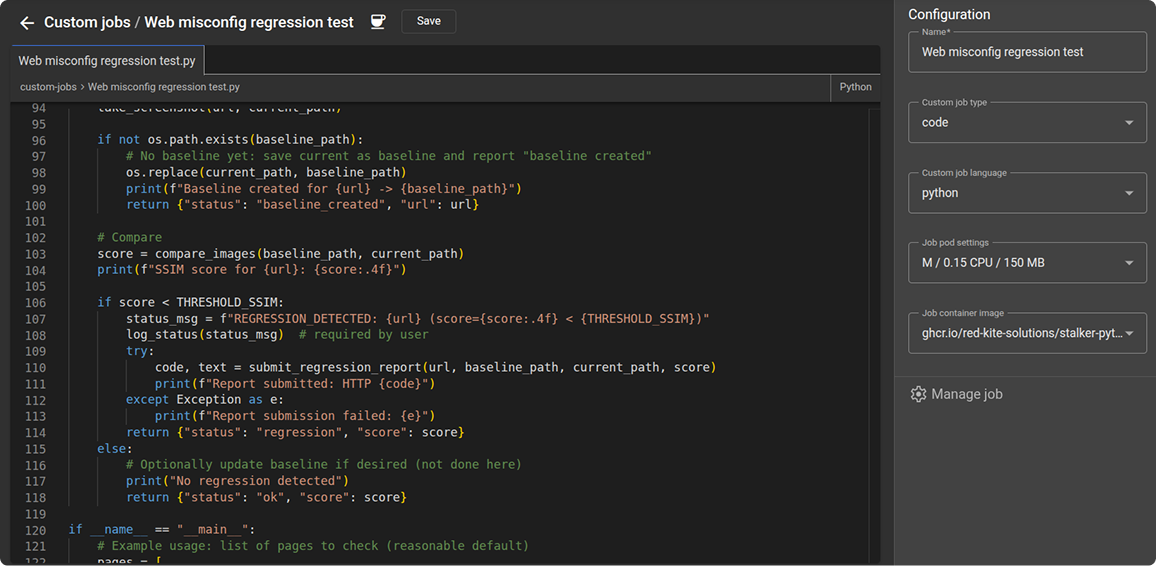Click the Job container image dropdown arrow

pos(1129,333)
